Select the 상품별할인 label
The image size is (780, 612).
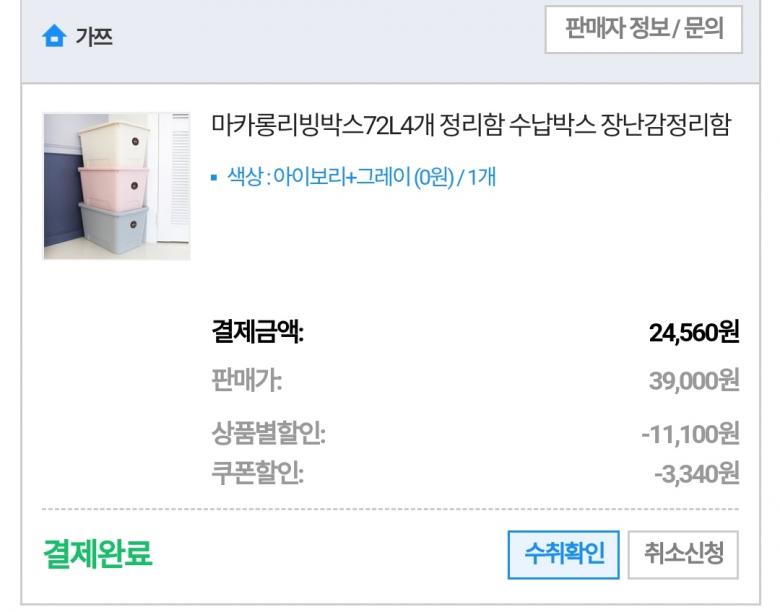click(x=268, y=434)
